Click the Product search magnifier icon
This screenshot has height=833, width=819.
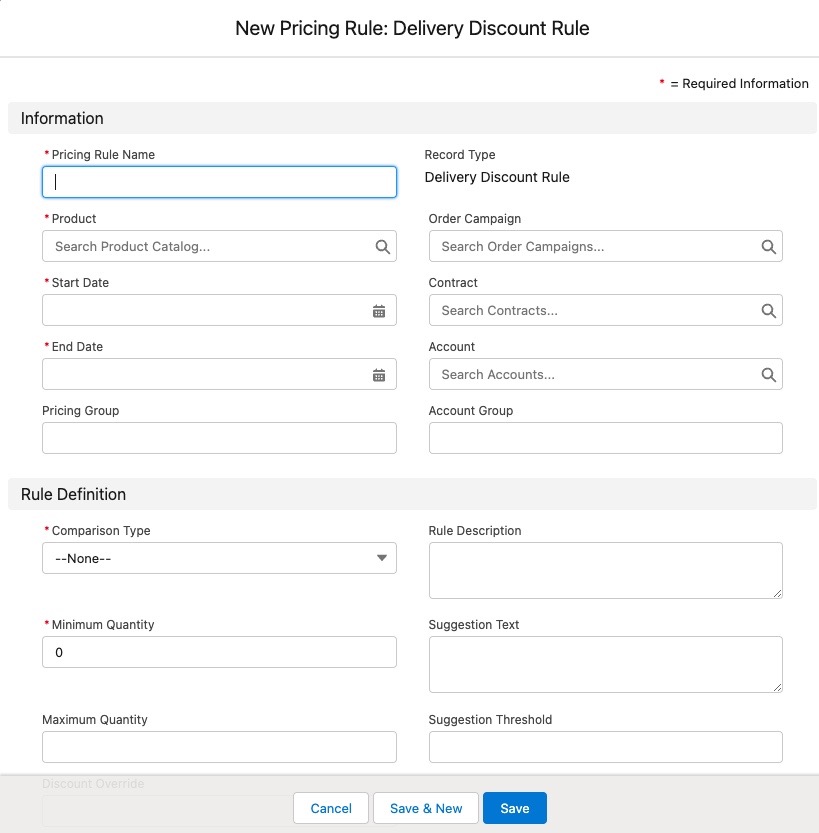[x=382, y=247]
